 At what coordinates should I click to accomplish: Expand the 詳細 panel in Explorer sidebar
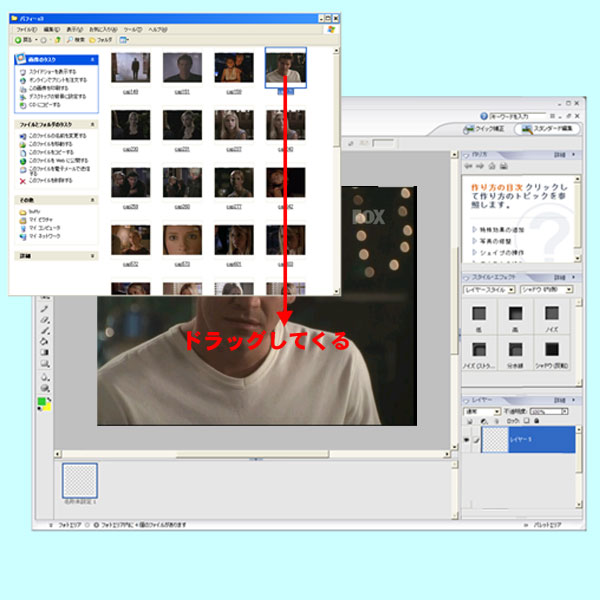(92, 256)
